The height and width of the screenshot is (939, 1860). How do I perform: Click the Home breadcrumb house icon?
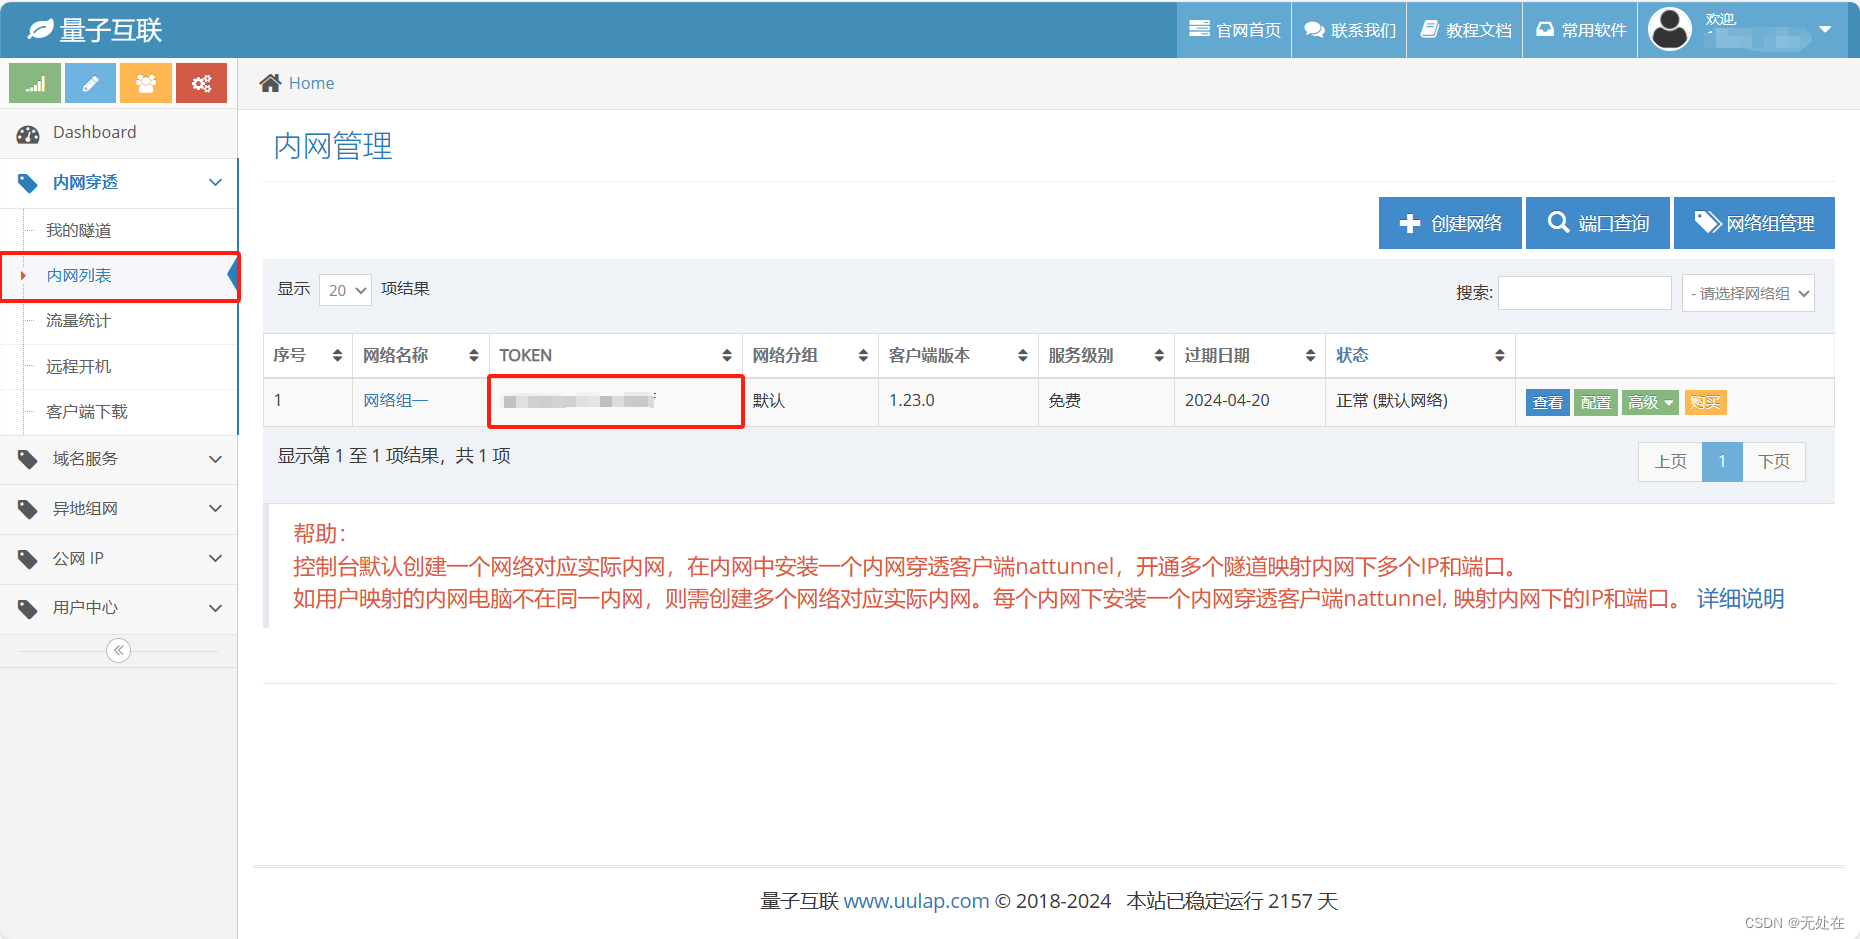pos(270,83)
